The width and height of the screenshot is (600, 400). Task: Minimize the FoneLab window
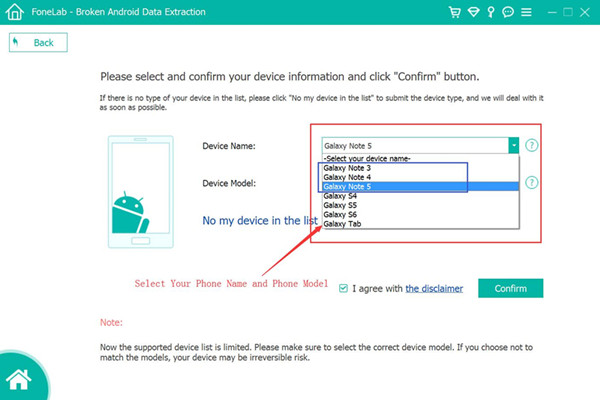click(x=552, y=12)
